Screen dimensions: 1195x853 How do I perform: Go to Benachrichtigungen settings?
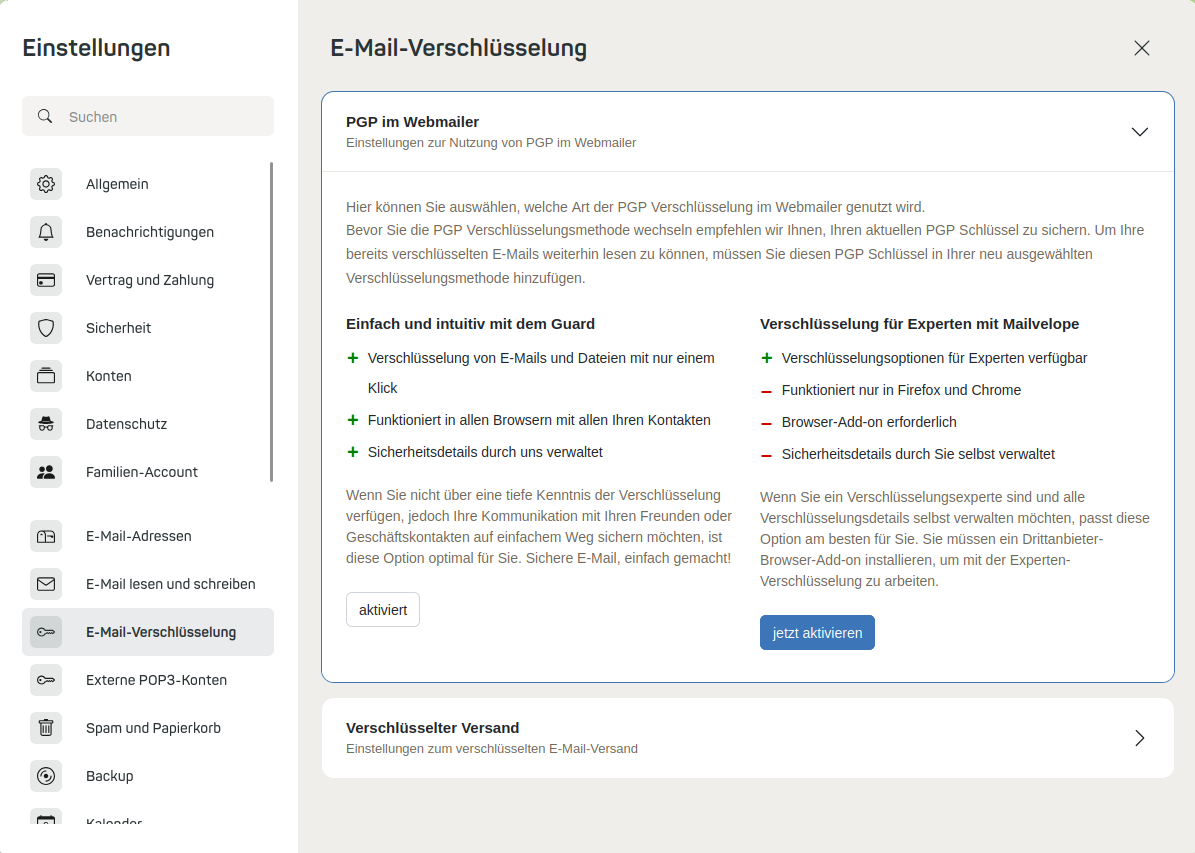tap(148, 232)
